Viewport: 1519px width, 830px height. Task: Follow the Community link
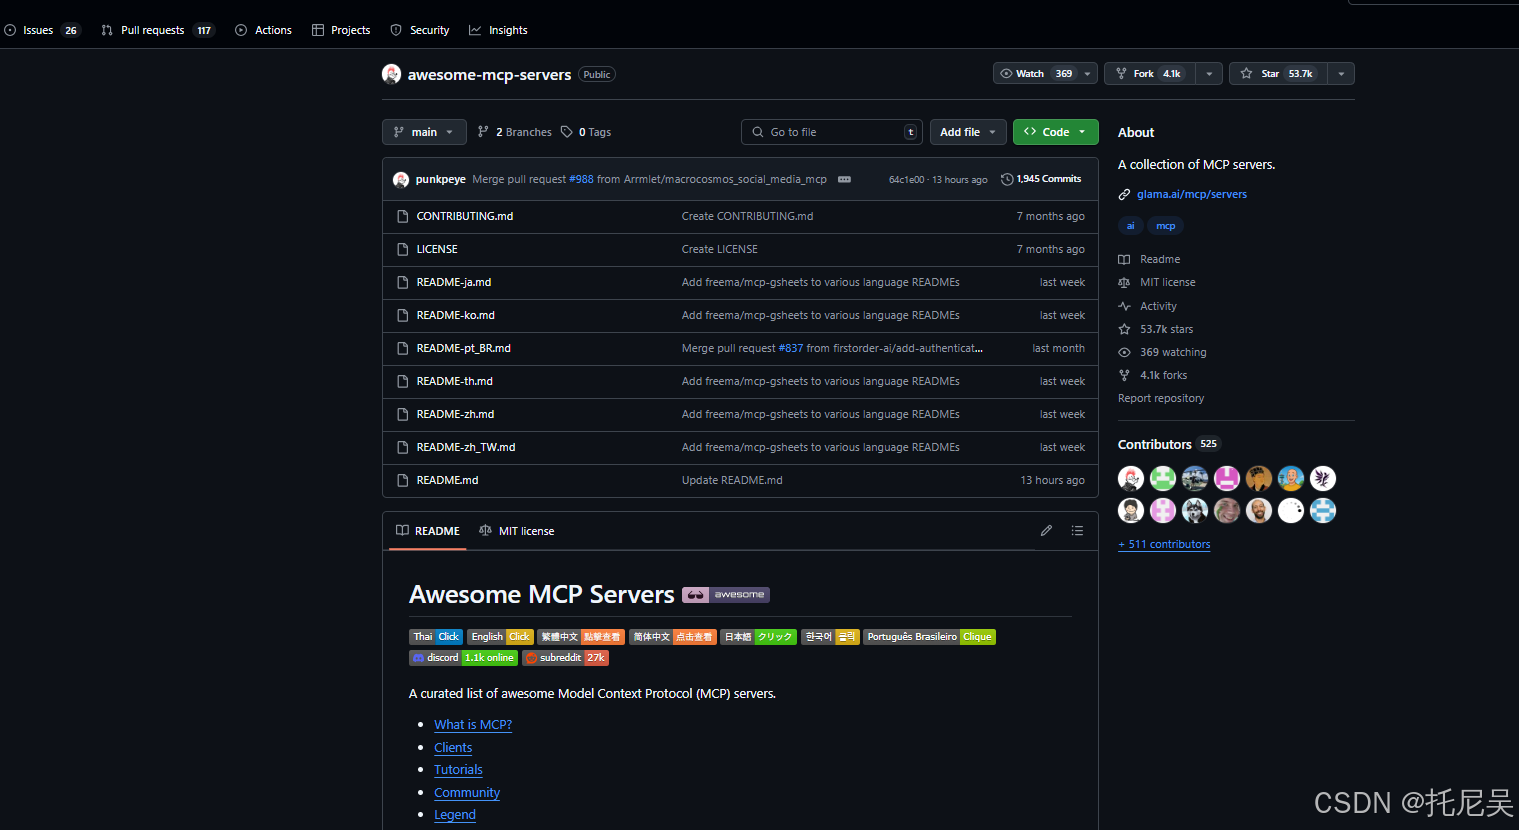[x=467, y=793]
